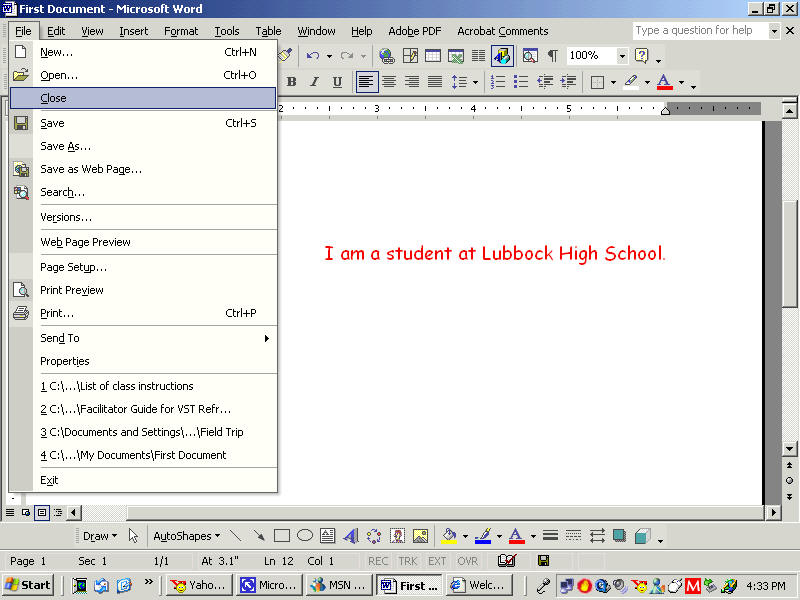
Task: Open Draw menu dropdown
Action: click(x=100, y=536)
